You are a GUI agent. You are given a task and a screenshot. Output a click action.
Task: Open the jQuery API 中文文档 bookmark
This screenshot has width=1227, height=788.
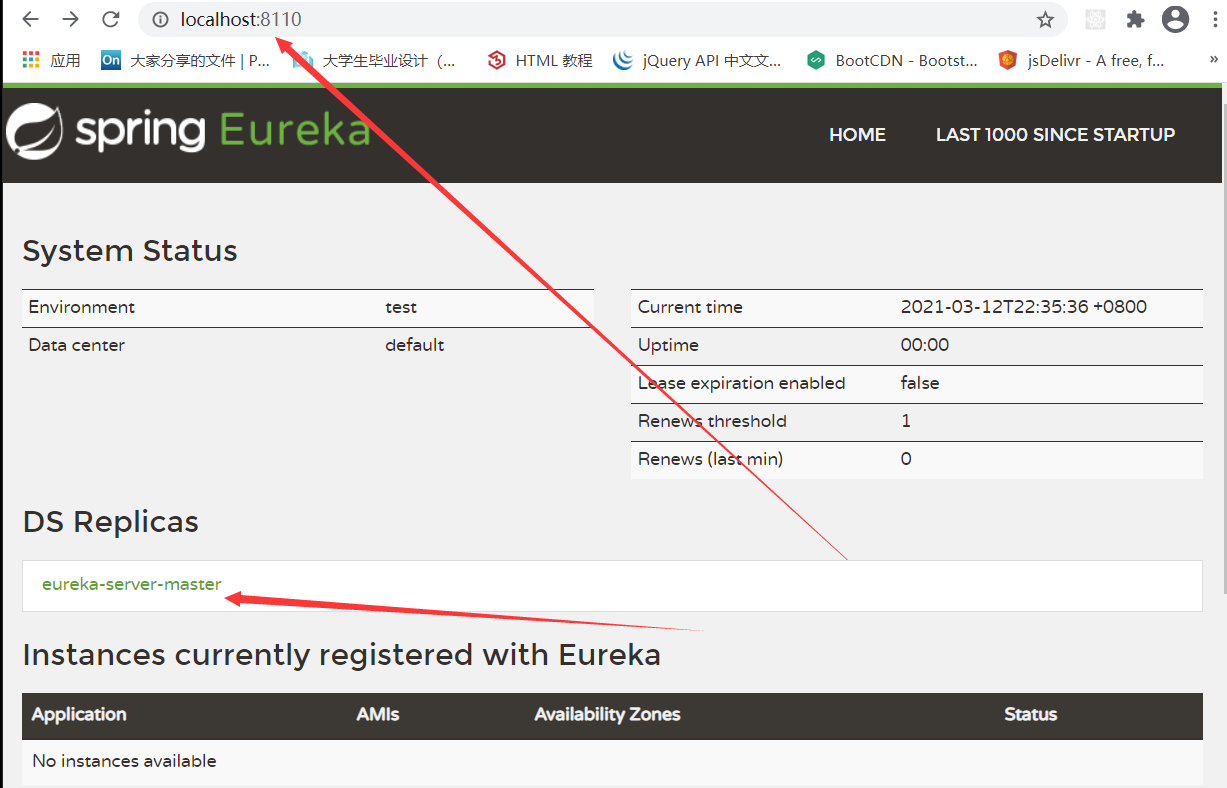click(x=698, y=60)
